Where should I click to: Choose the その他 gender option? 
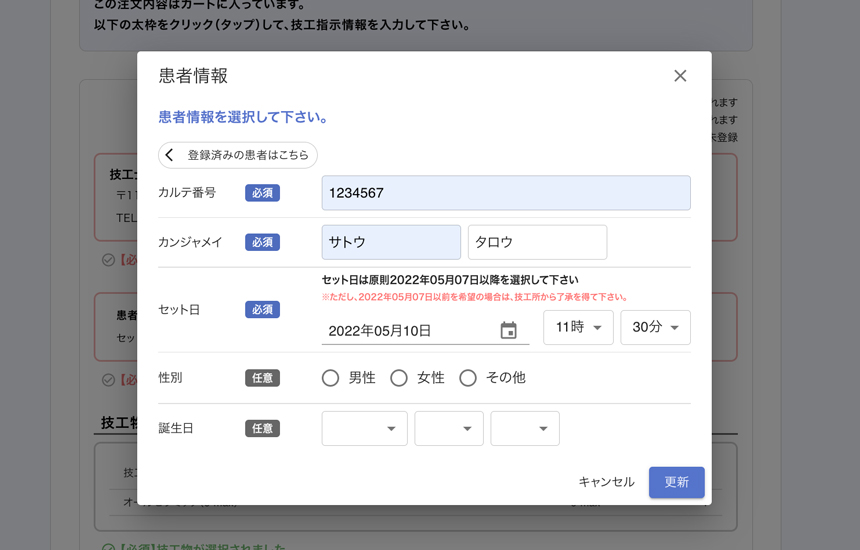pos(468,378)
